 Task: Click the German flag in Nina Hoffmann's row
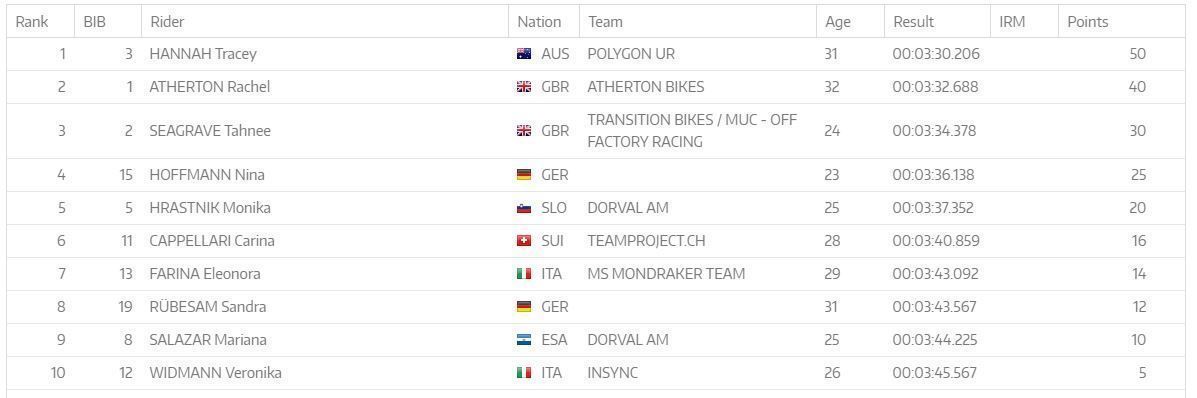524,175
